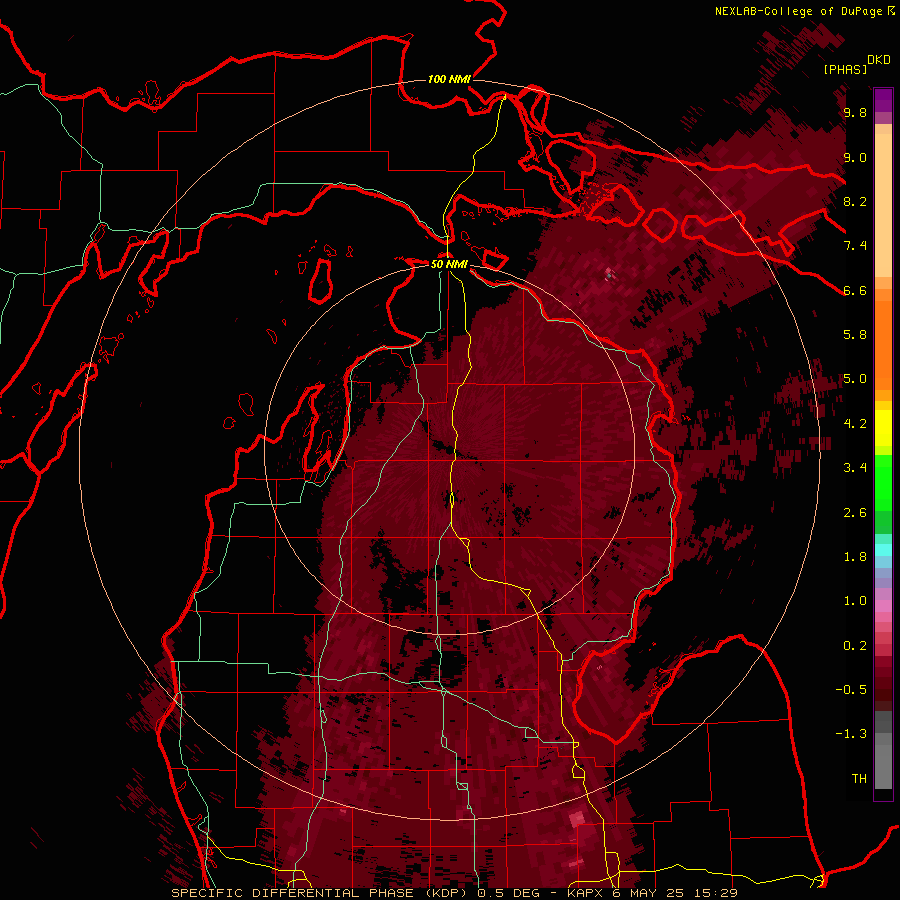Click the 1.0 value on color scale
The image size is (900, 900).
coord(855,600)
